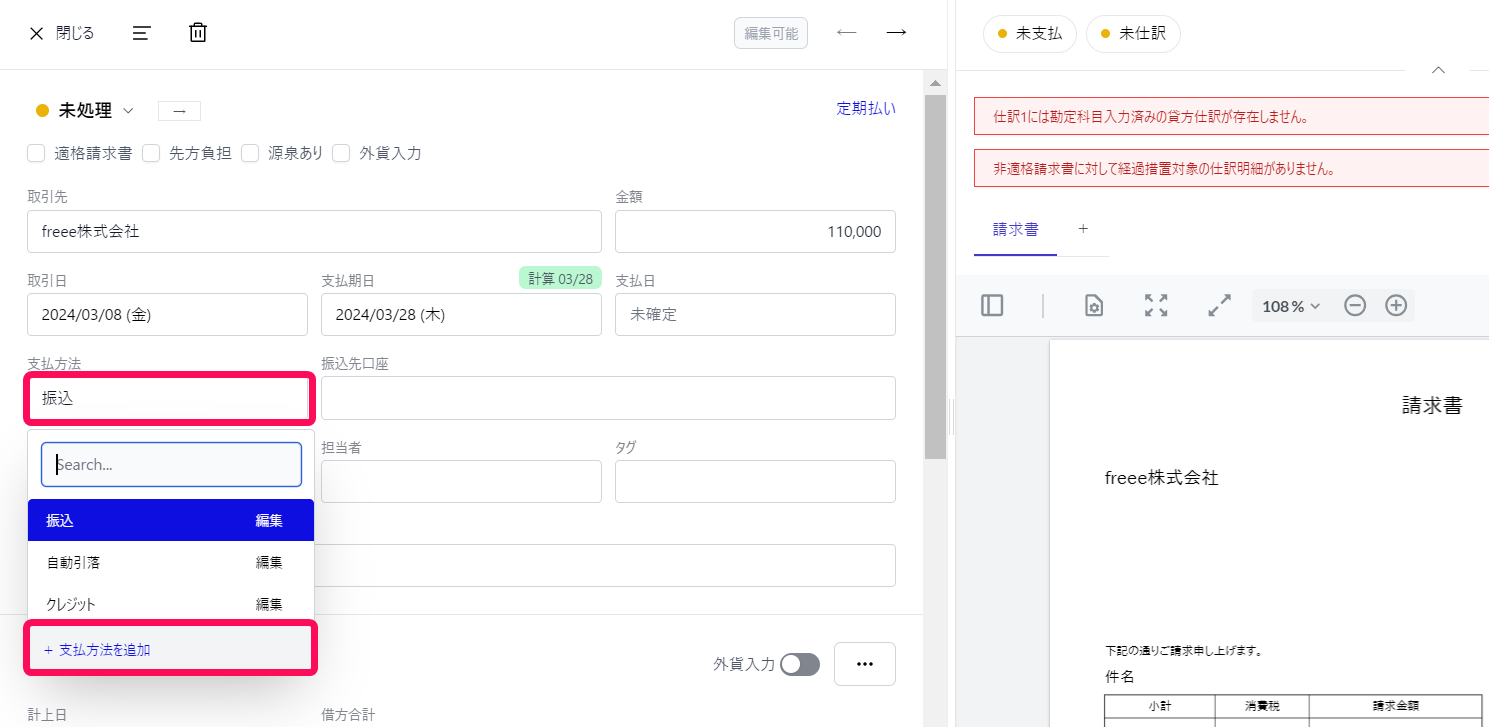Check the 適格請求書 checkbox

36,153
